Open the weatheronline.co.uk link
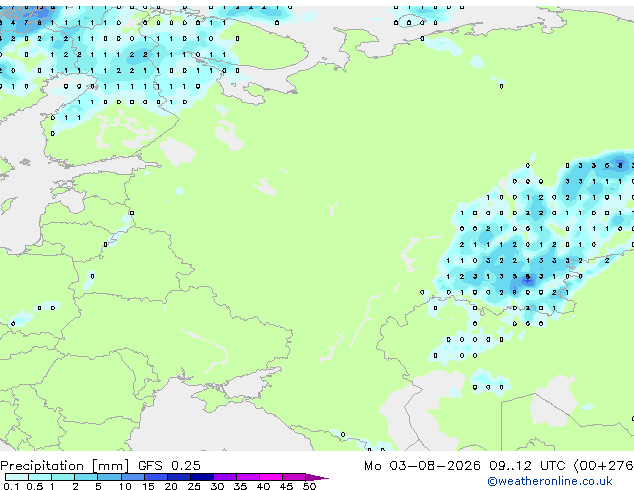Image resolution: width=634 pixels, height=490 pixels. click(x=550, y=481)
